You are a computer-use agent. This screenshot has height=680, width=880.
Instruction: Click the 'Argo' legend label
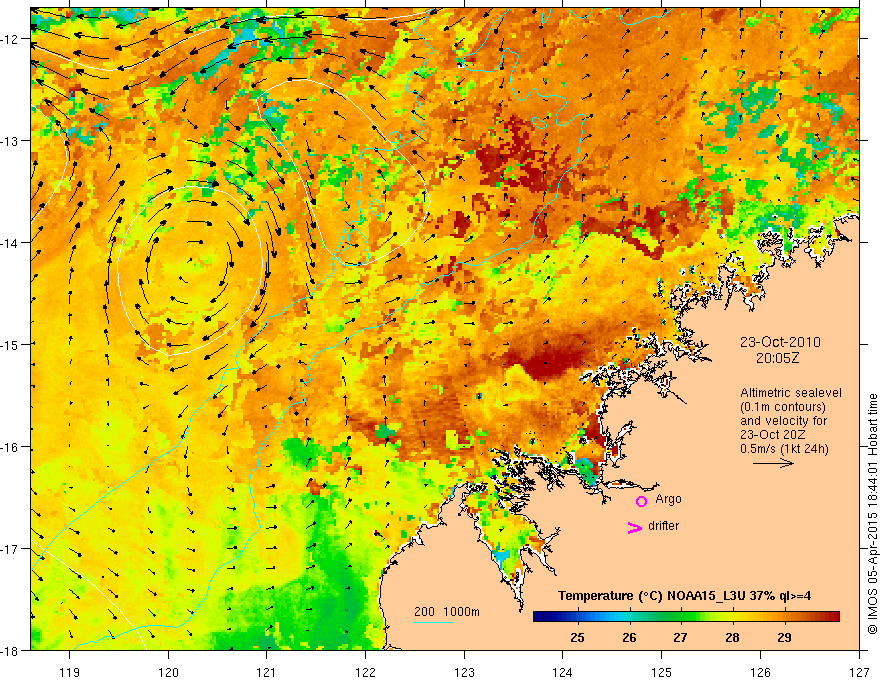tap(668, 499)
